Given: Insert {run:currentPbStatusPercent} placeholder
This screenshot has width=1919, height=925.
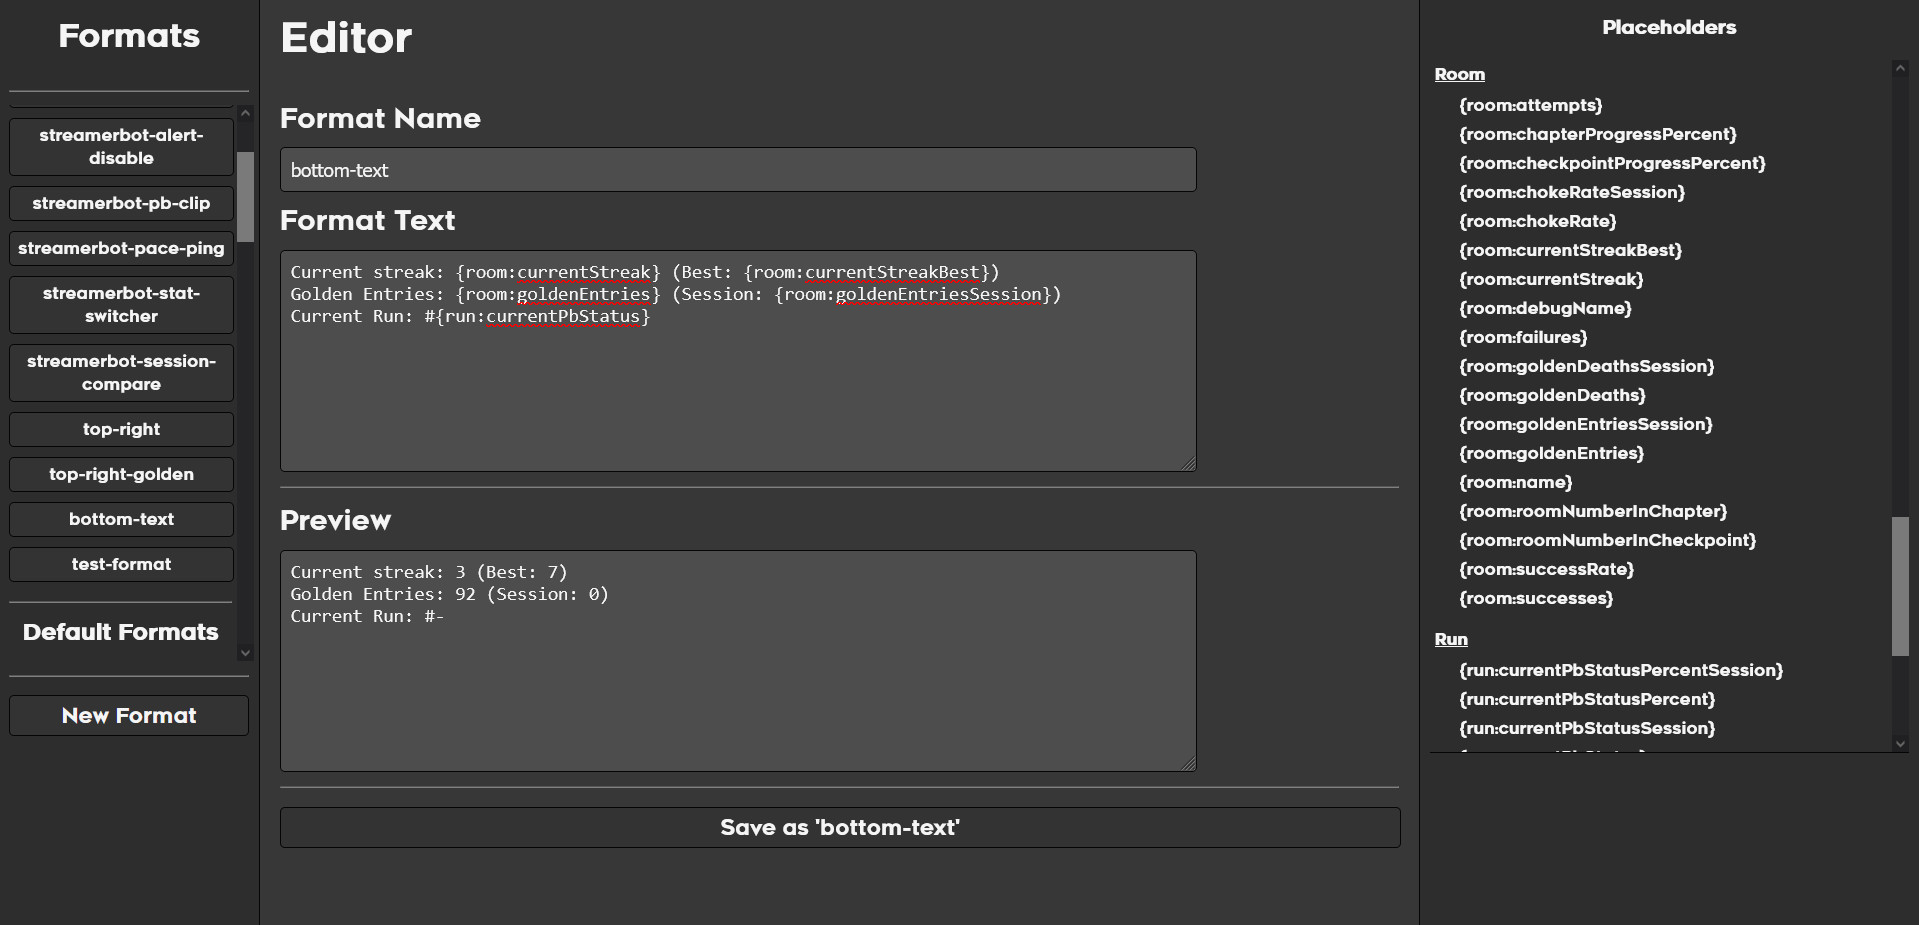Looking at the screenshot, I should click(x=1586, y=699).
